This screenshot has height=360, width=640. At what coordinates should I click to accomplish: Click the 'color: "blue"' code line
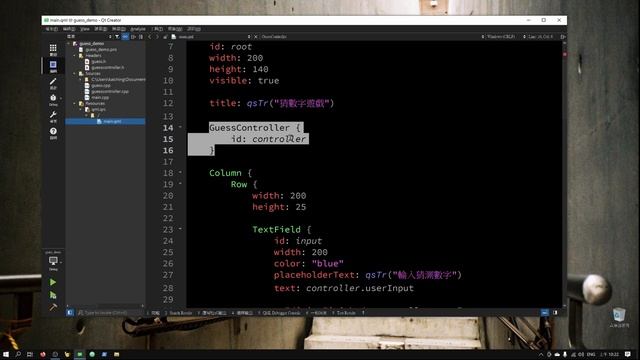point(309,264)
